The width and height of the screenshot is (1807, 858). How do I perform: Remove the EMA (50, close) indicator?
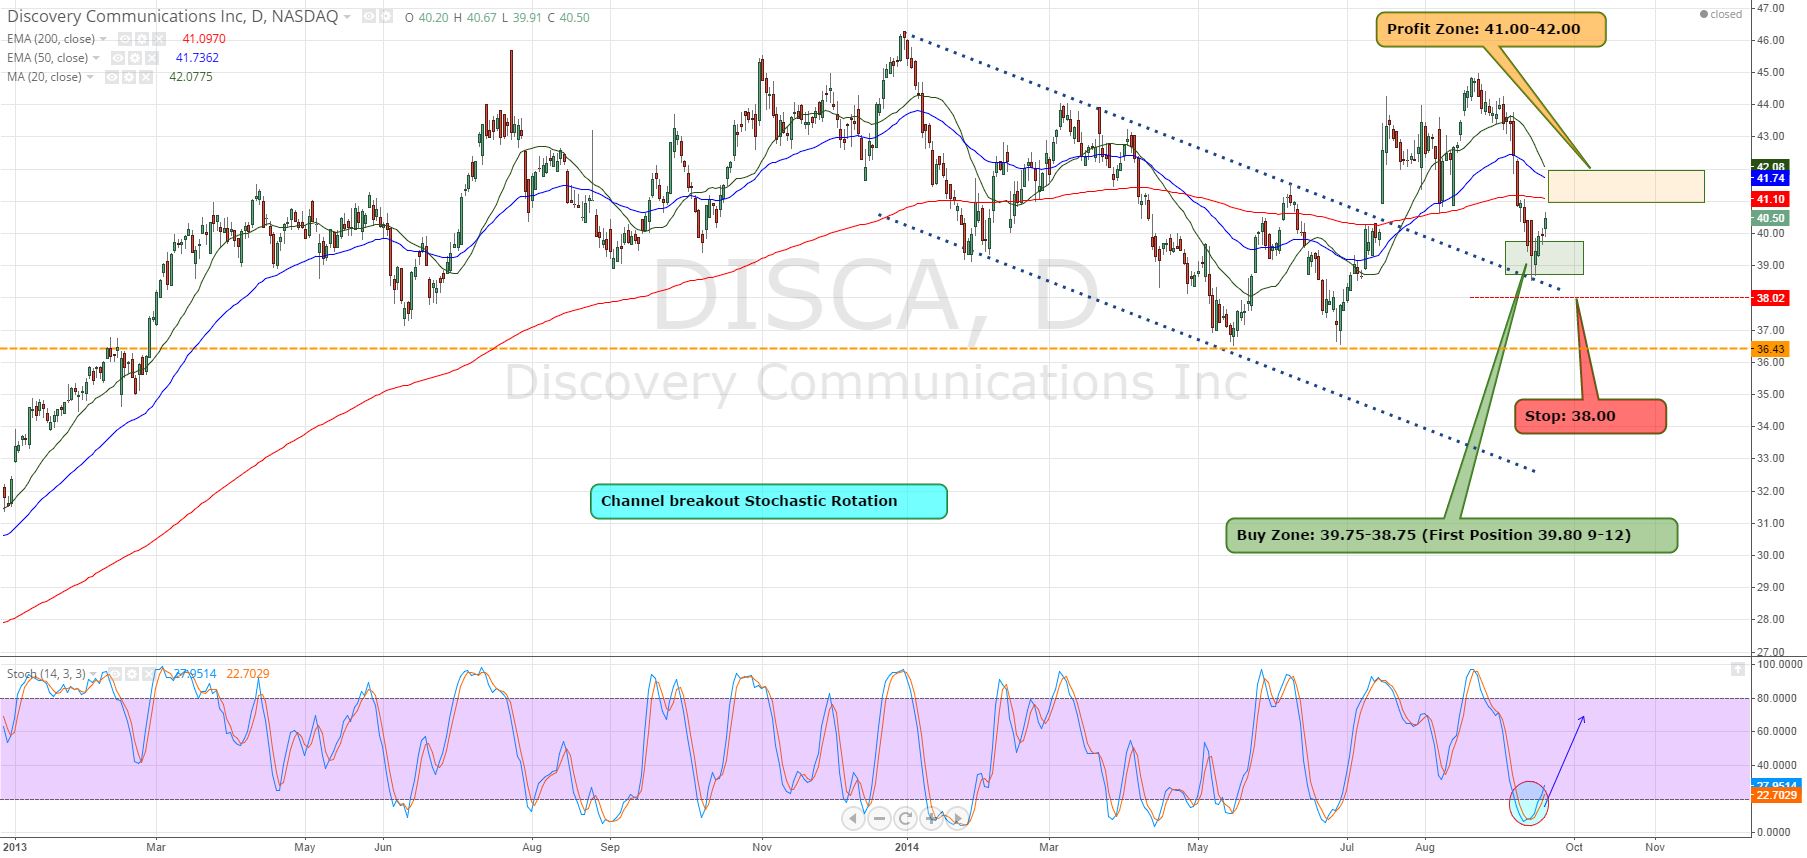(152, 58)
